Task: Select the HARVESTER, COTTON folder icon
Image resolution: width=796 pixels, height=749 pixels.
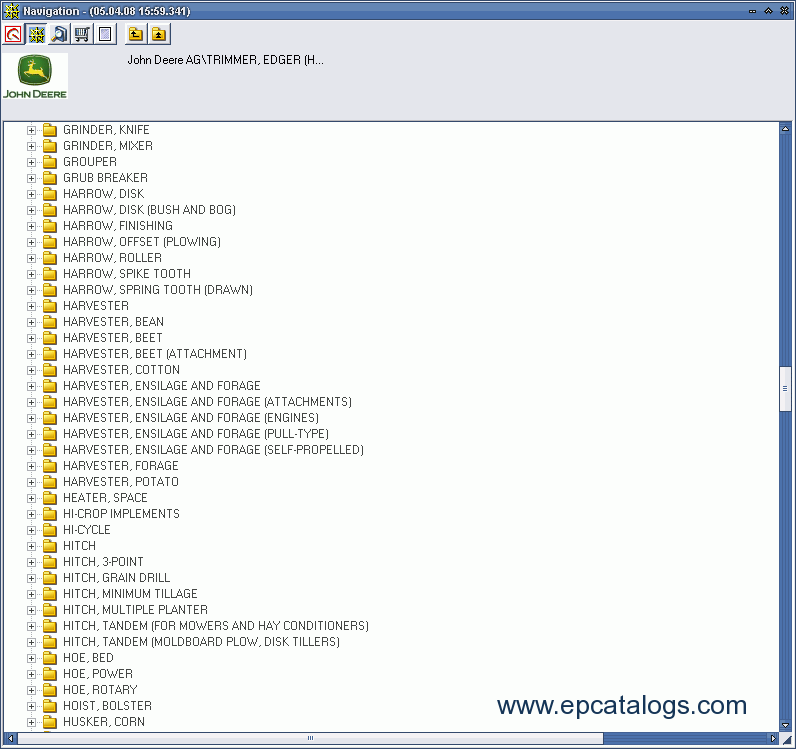Action: click(49, 370)
